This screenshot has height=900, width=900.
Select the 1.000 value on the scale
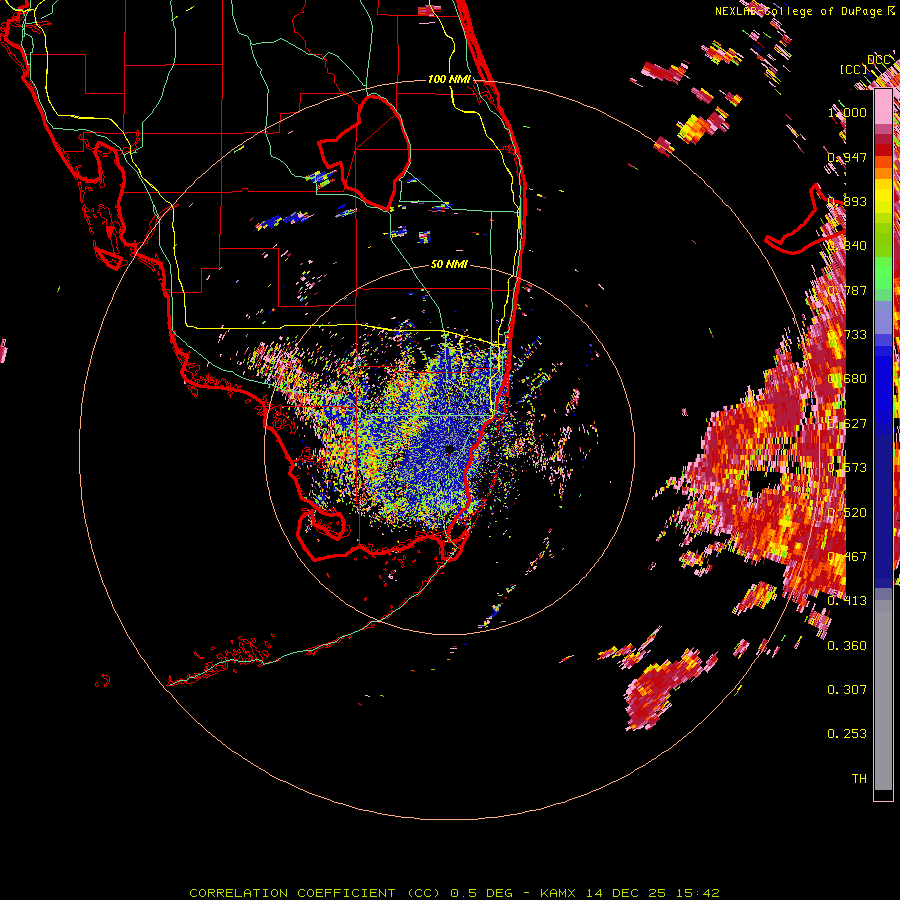coord(847,112)
